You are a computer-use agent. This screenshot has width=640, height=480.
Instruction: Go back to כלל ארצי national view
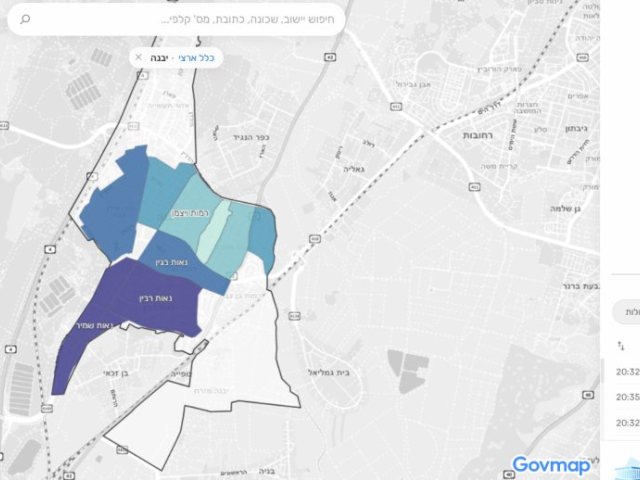coord(196,58)
